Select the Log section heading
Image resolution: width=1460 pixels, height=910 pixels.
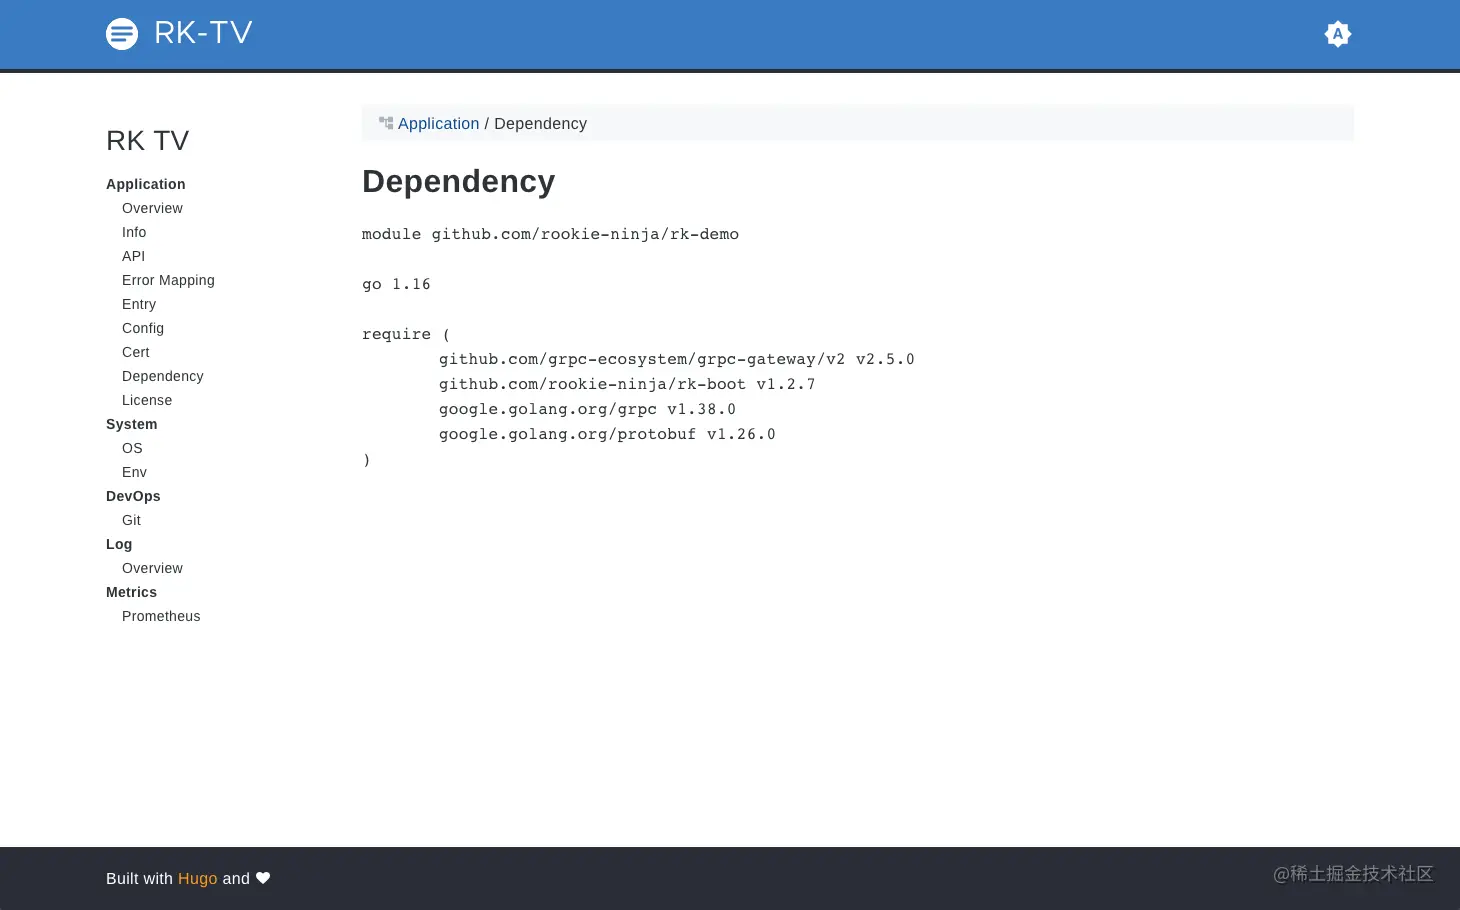click(119, 544)
